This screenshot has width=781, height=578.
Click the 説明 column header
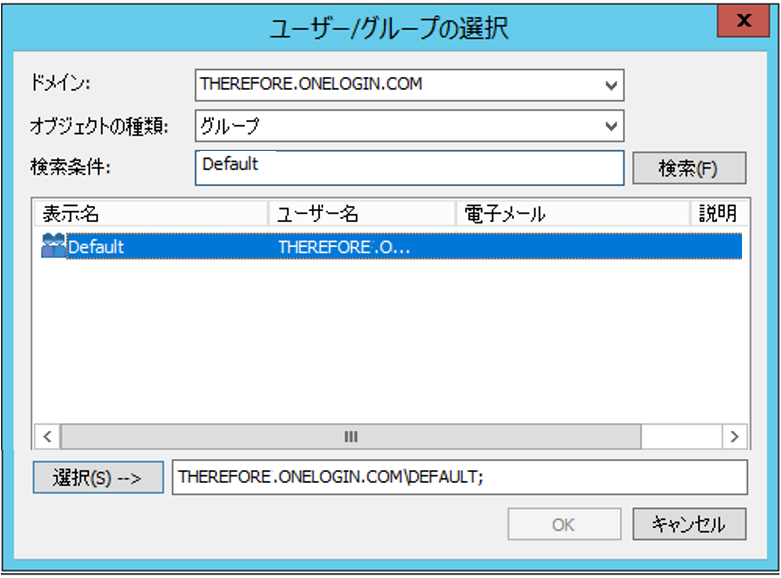[719, 214]
